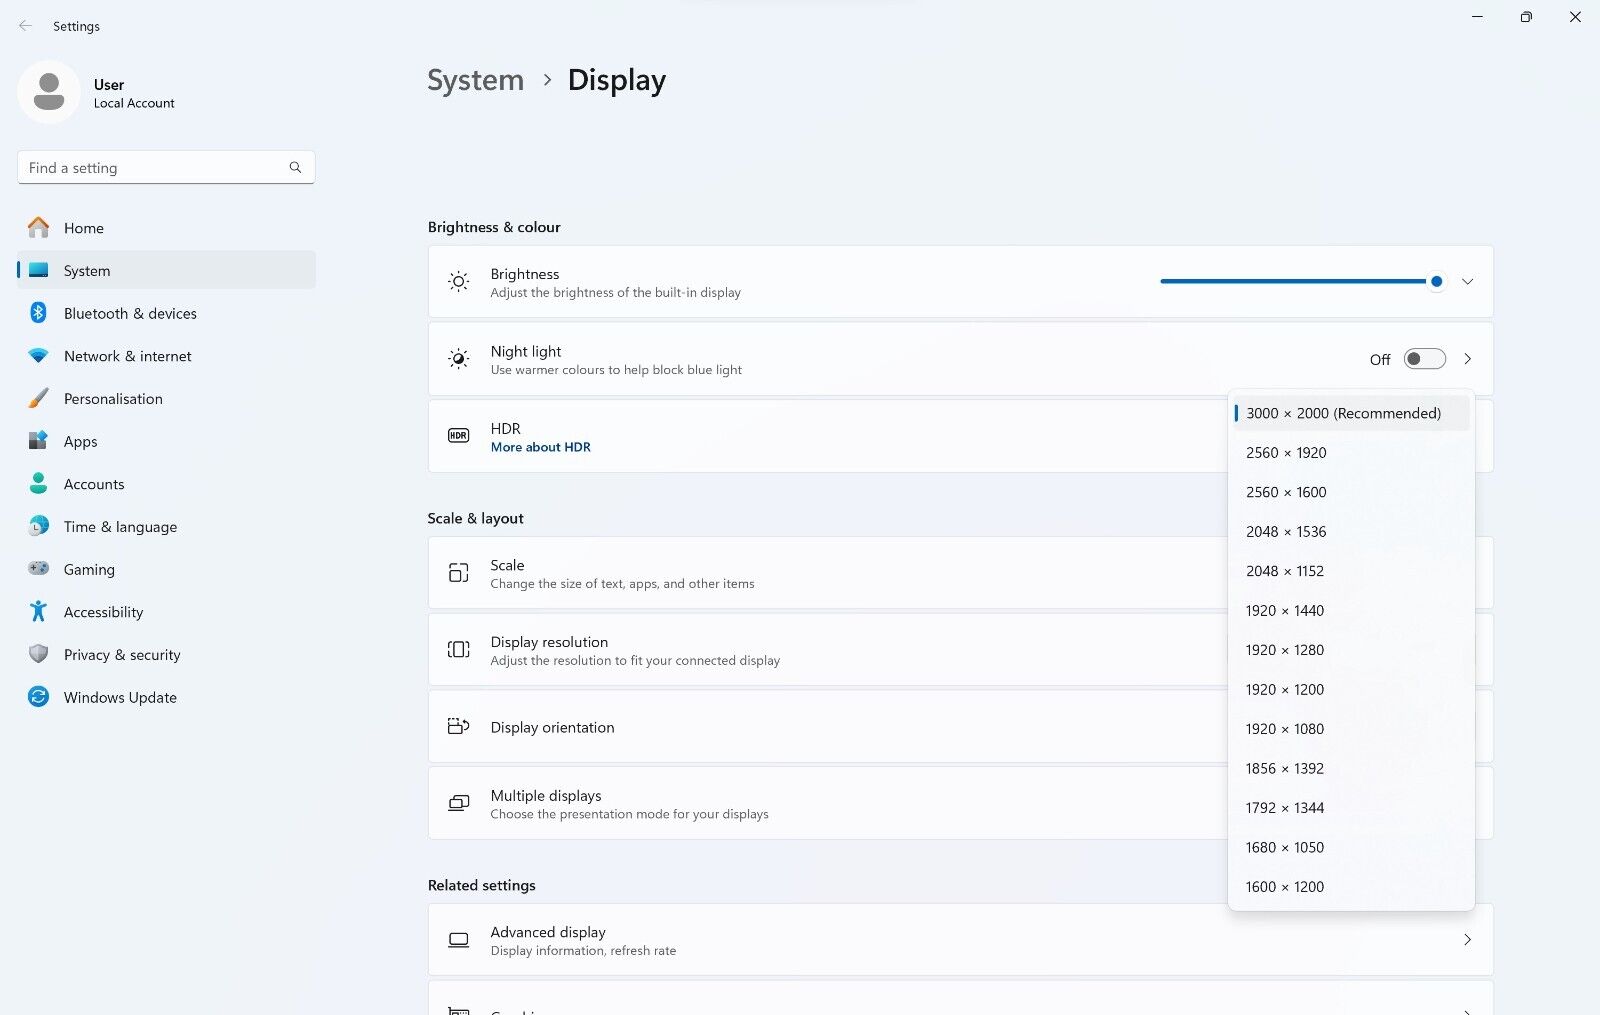Click the search magnifier icon
The height and width of the screenshot is (1015, 1600).
pos(295,167)
